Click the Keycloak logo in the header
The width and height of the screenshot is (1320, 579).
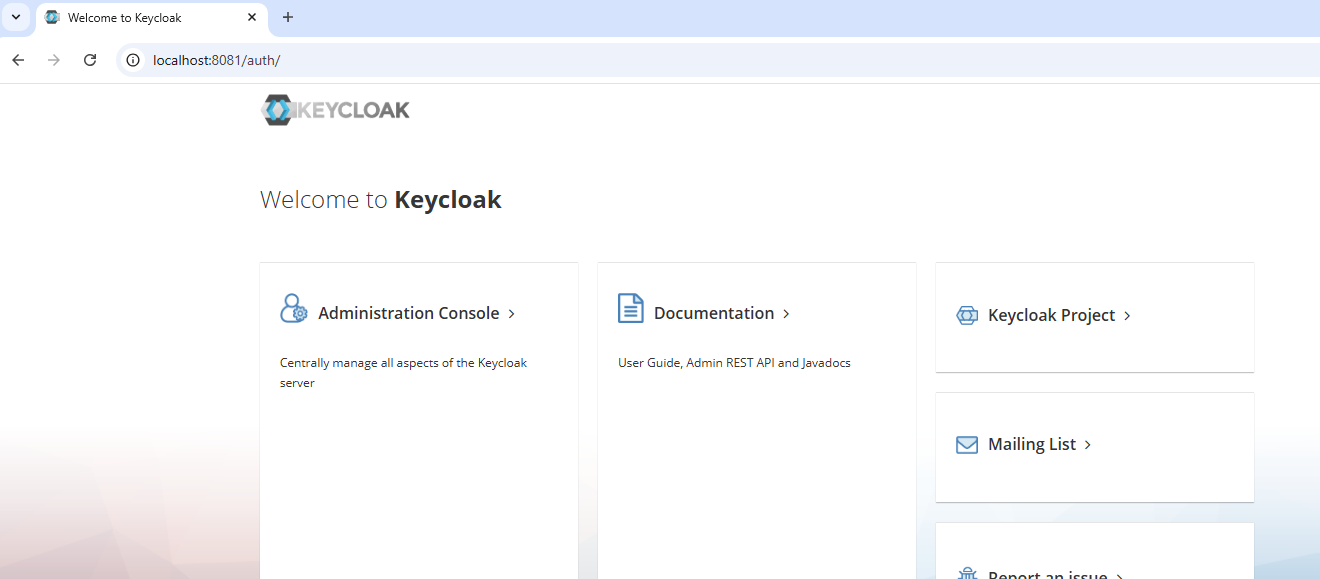(335, 110)
